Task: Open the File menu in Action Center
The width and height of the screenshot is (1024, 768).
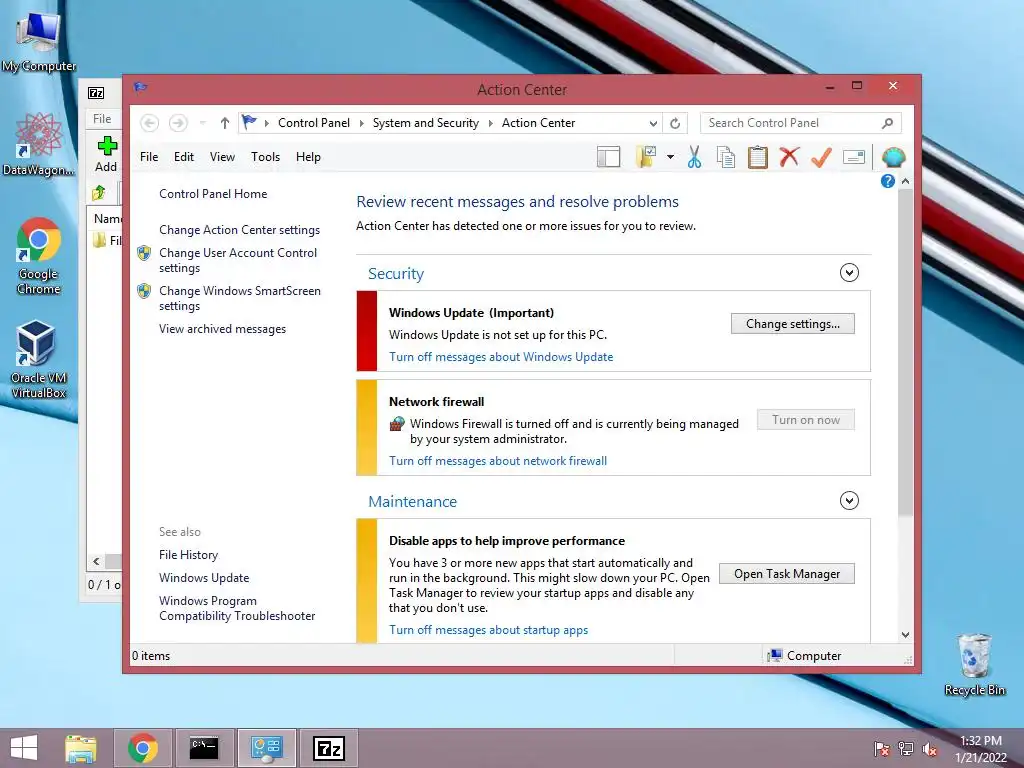Action: pyautogui.click(x=149, y=157)
